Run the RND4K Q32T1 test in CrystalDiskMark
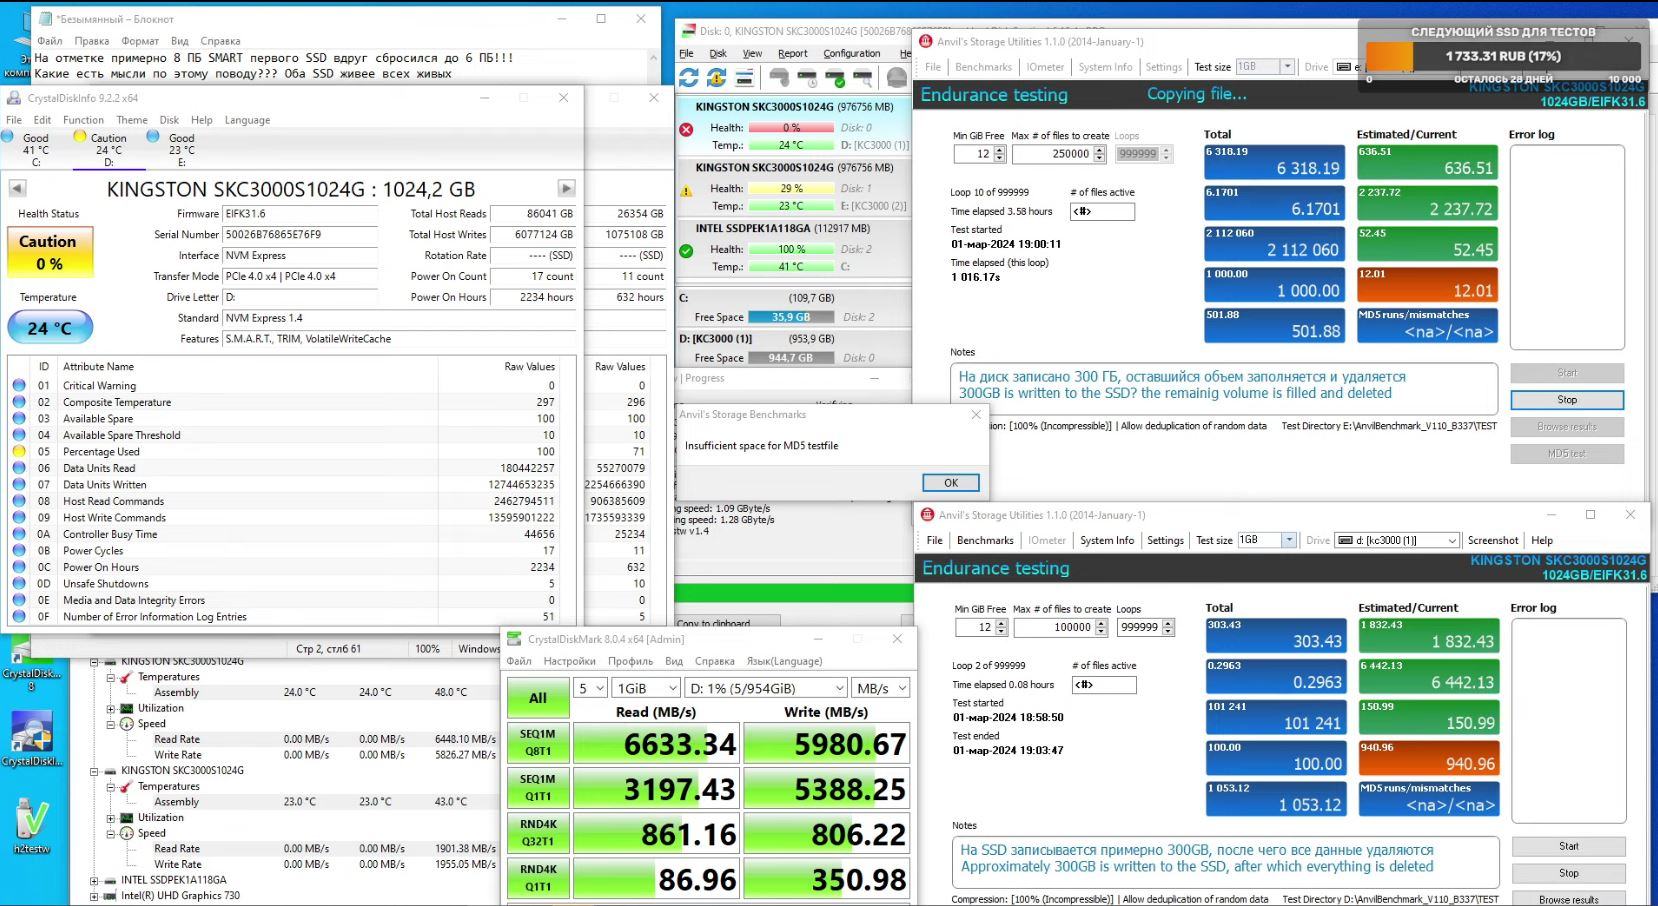Viewport: 1658px width, 906px height. click(538, 833)
